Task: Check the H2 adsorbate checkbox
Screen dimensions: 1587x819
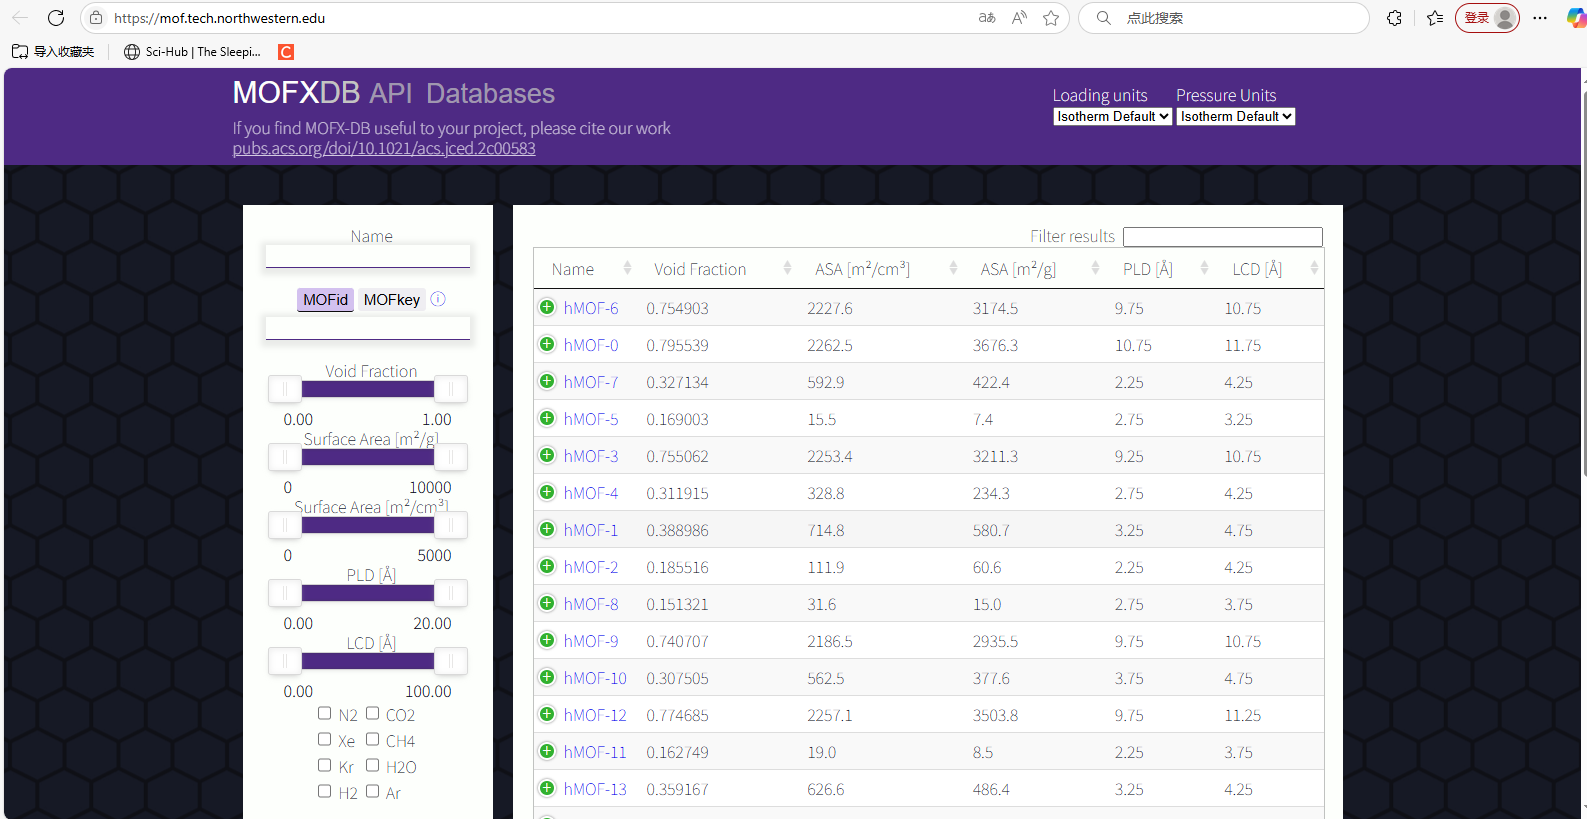Action: click(324, 791)
